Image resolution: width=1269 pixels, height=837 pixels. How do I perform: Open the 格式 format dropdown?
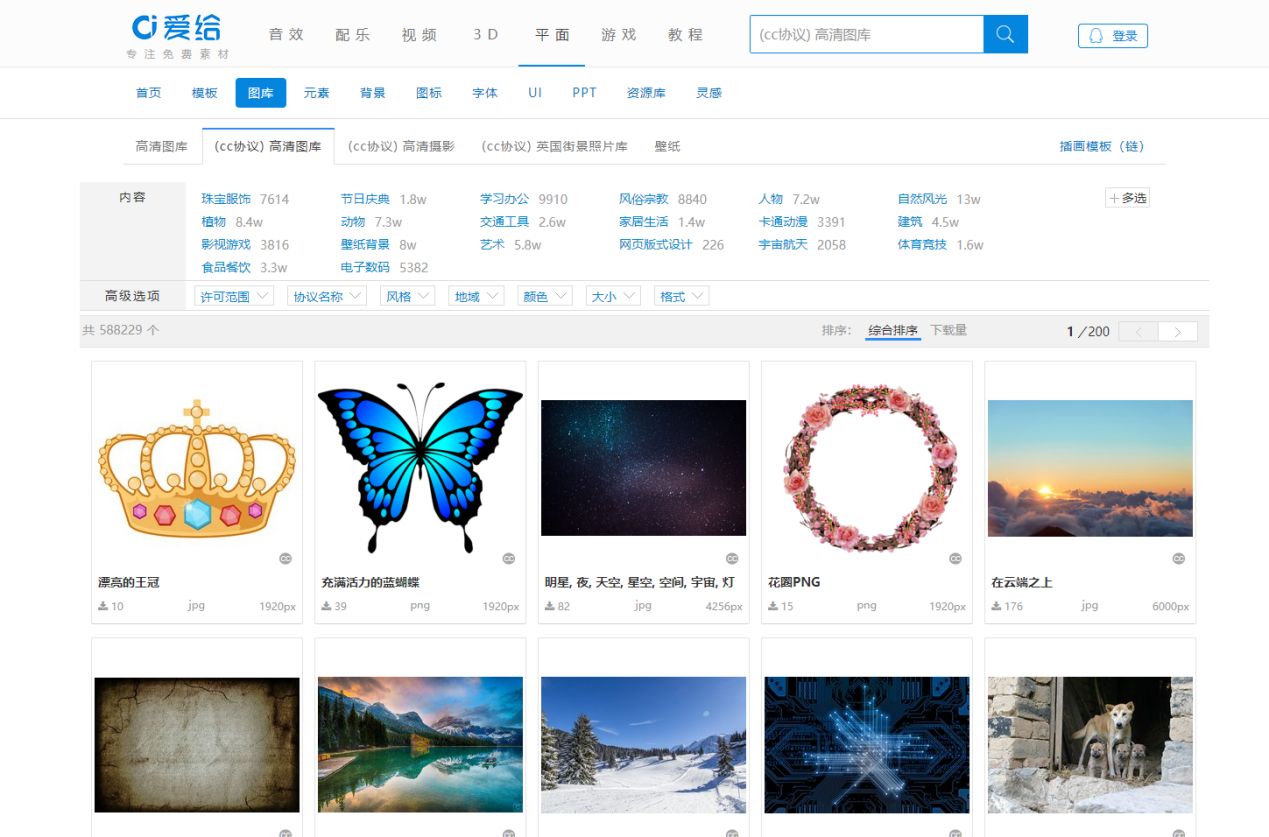681,295
